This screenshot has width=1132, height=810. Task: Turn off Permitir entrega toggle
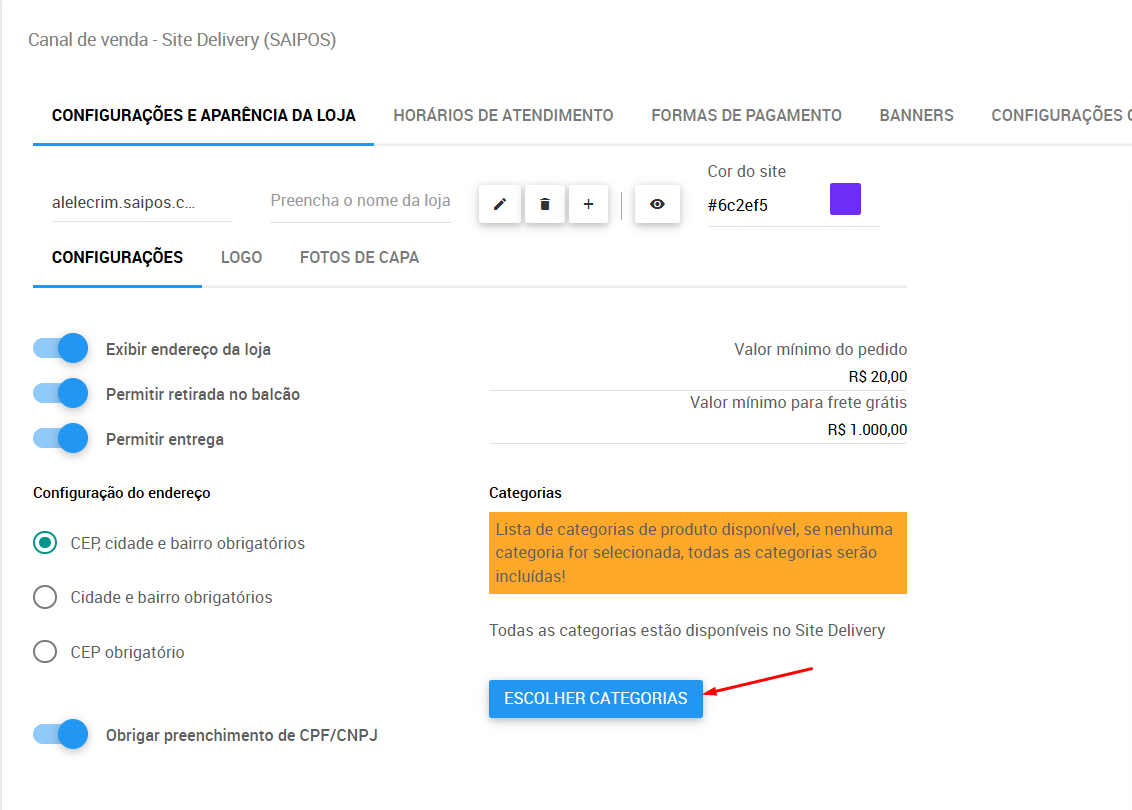pyautogui.click(x=61, y=438)
